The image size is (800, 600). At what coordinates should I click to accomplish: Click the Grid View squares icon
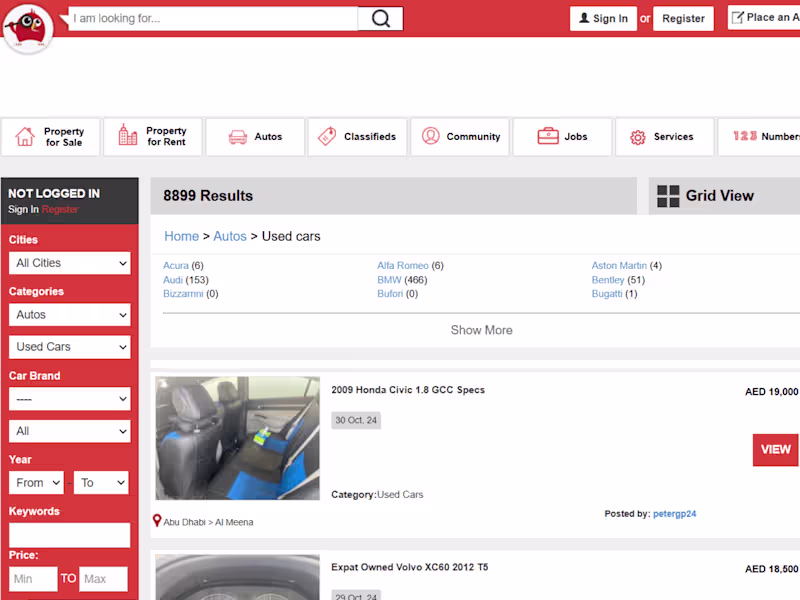(668, 196)
